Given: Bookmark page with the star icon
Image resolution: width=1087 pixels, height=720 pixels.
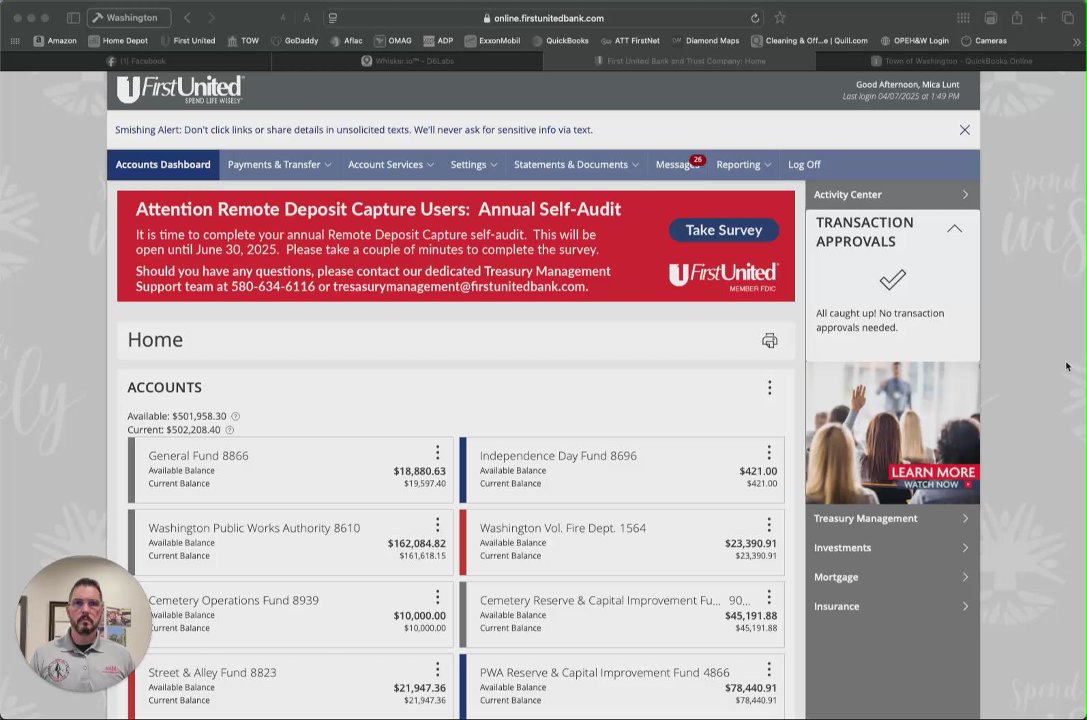Looking at the screenshot, I should tap(780, 18).
